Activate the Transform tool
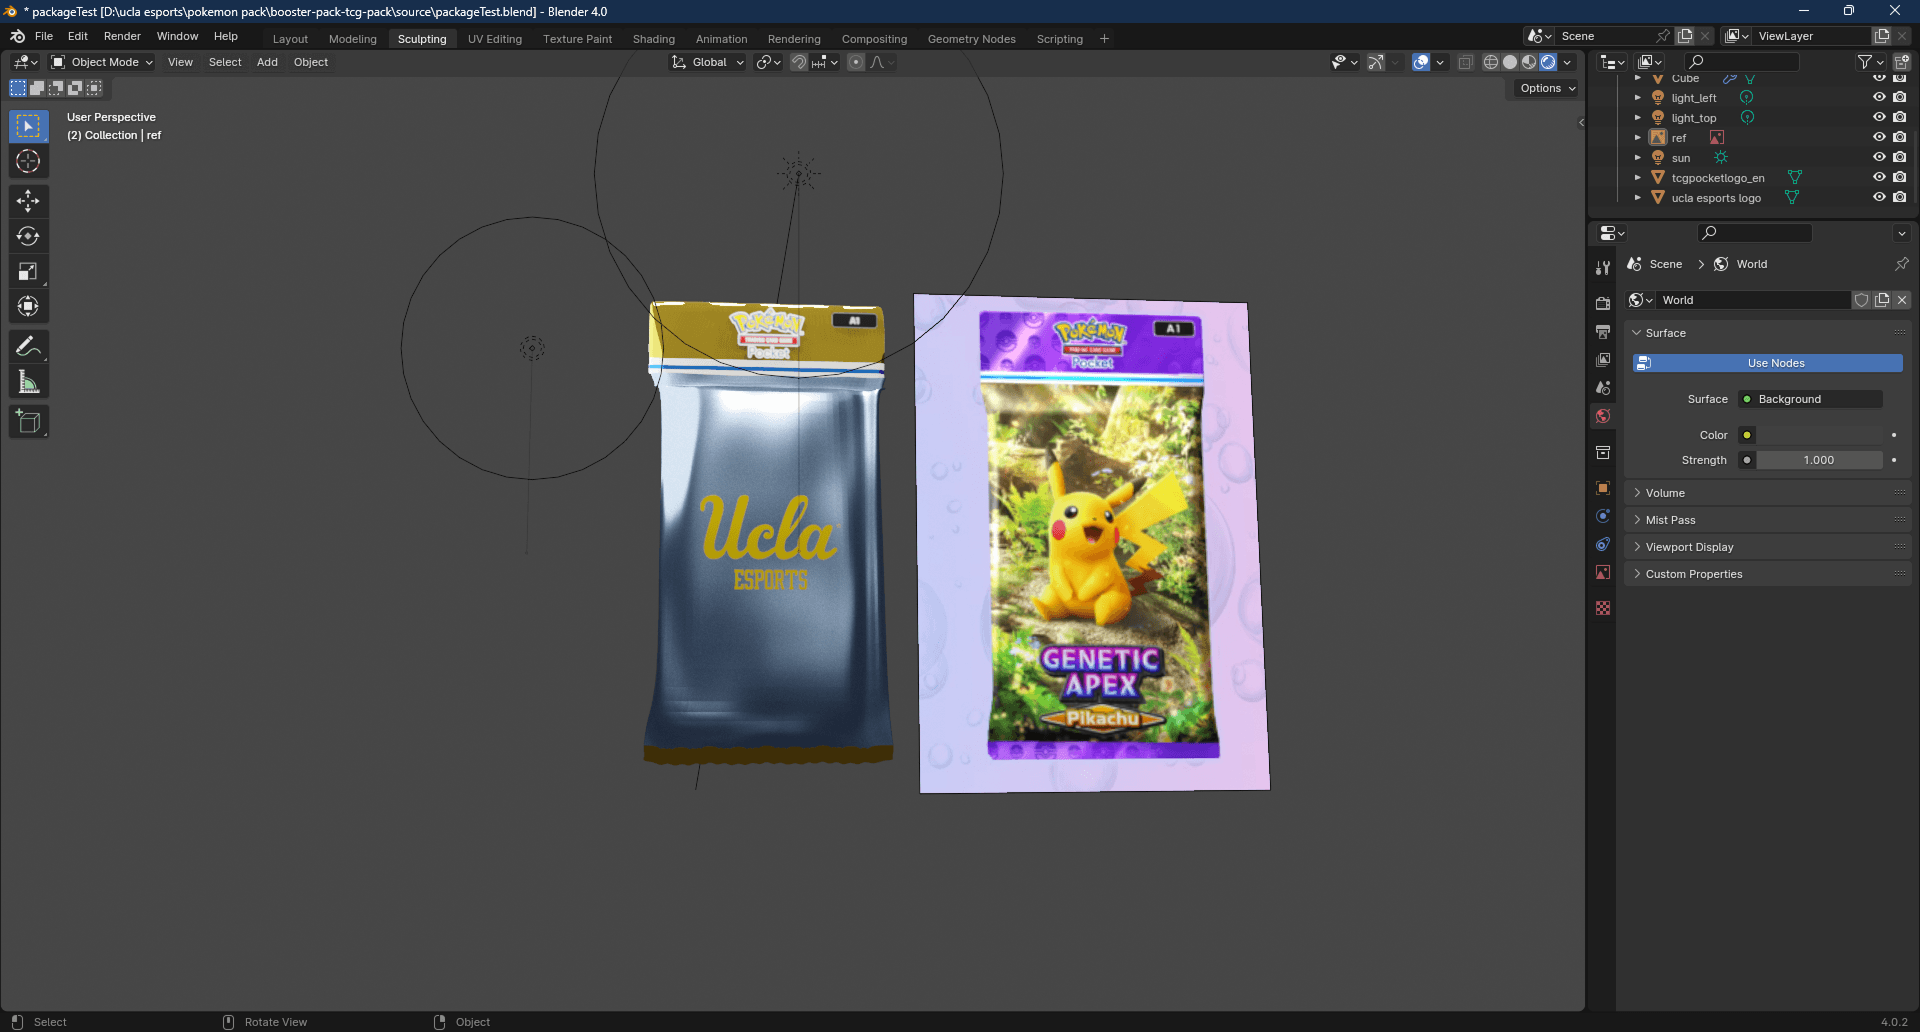Image resolution: width=1920 pixels, height=1032 pixels. click(28, 306)
